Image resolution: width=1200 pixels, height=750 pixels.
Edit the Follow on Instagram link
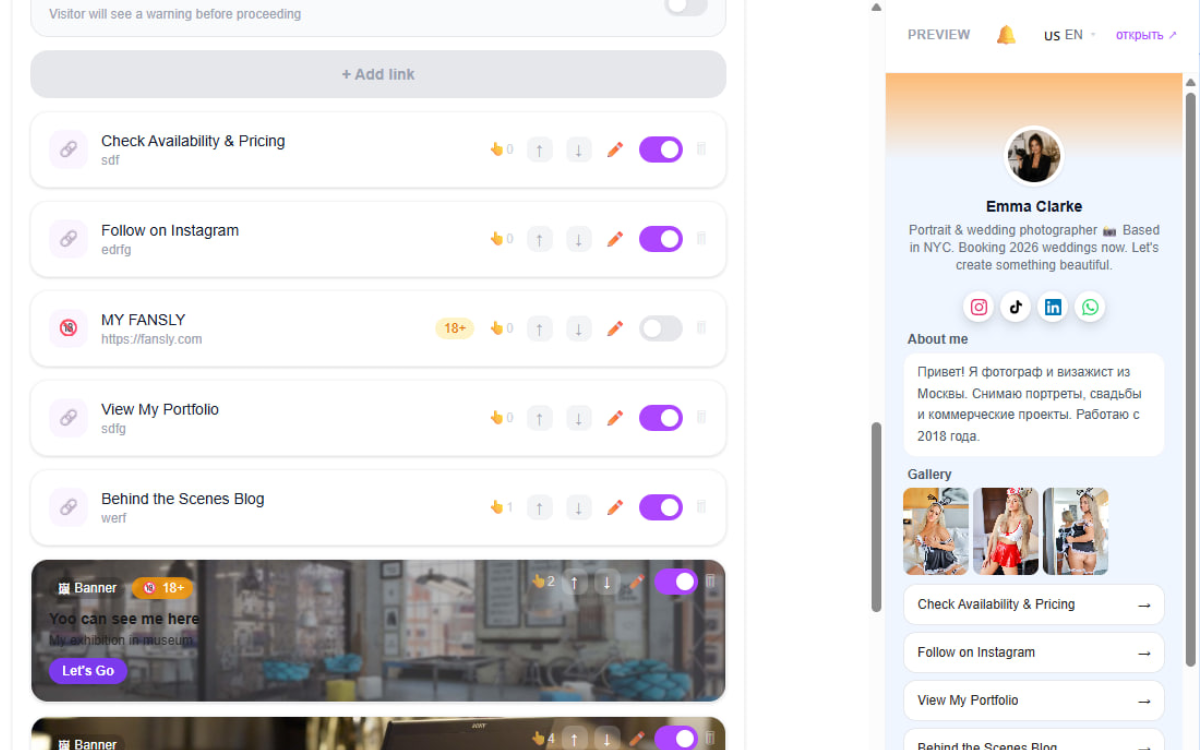[x=615, y=239]
